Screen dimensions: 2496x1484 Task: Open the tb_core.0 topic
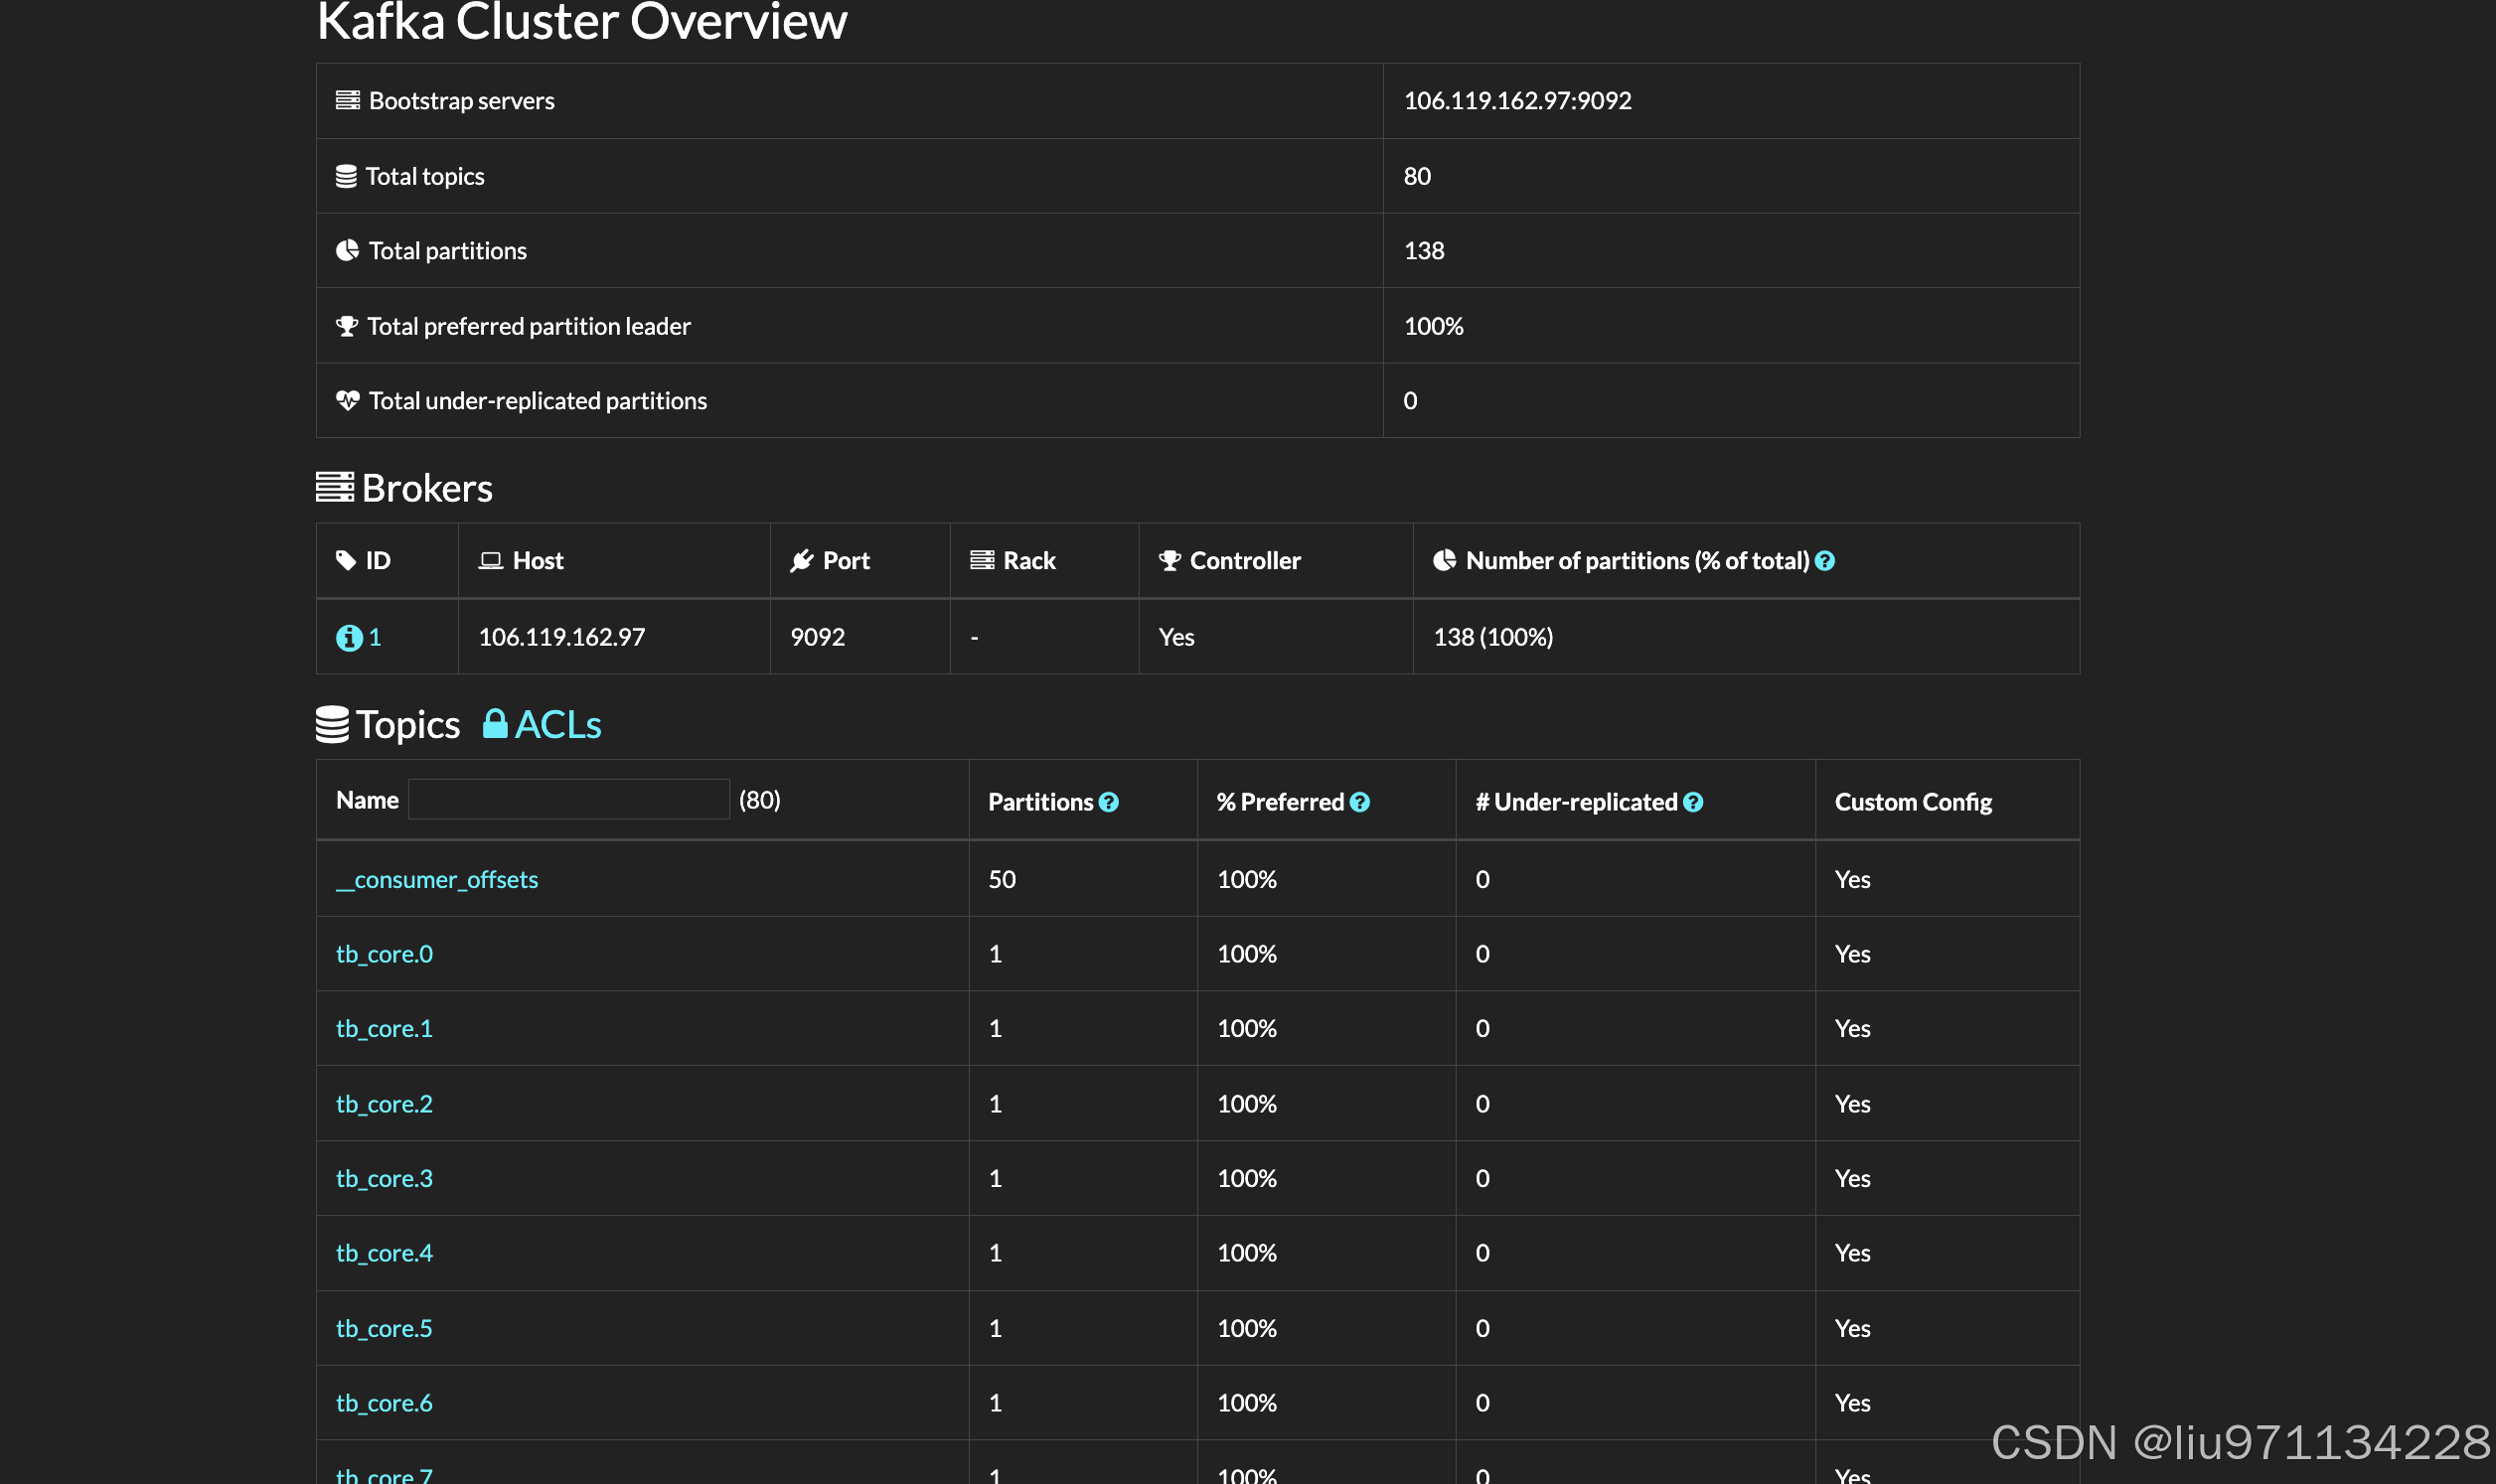(x=384, y=954)
